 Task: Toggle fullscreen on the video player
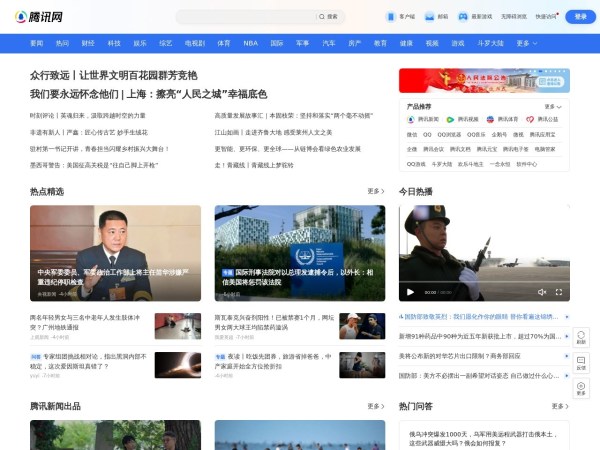(x=559, y=292)
